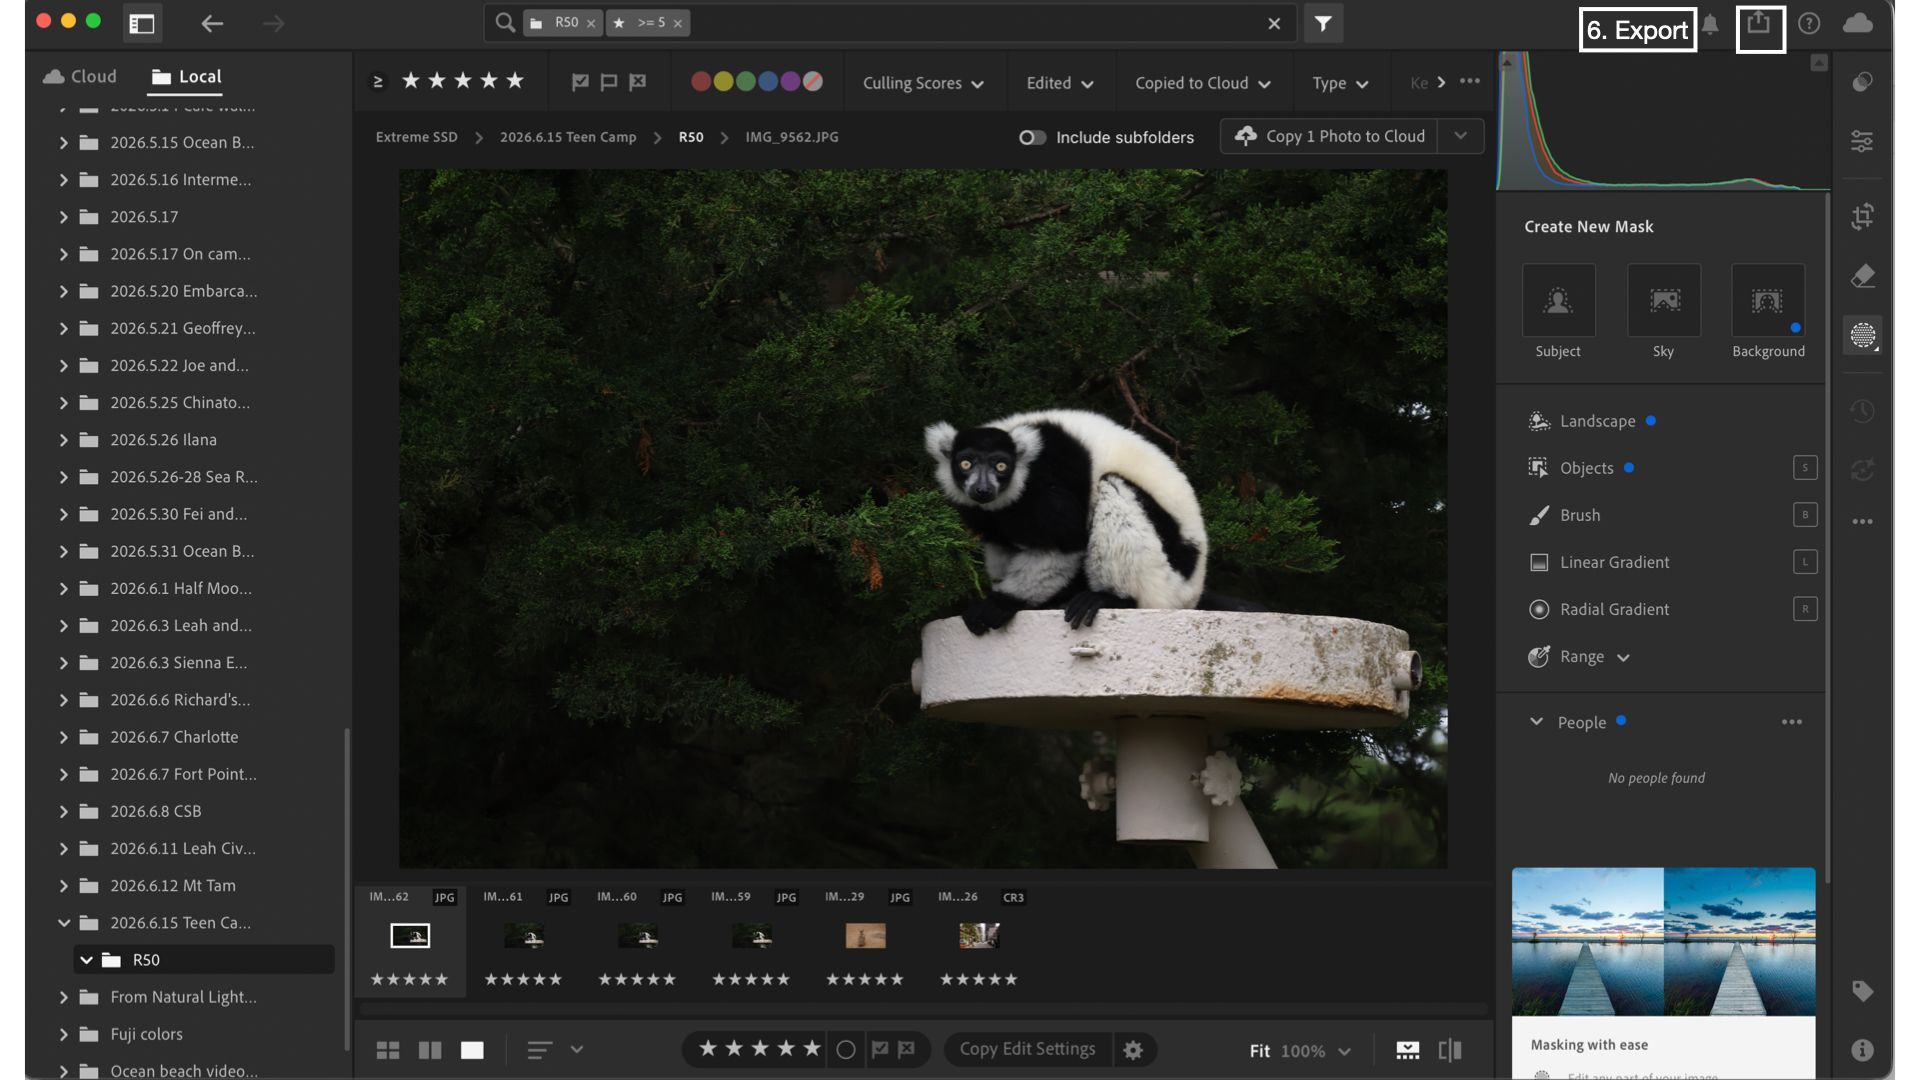
Task: Open Copied to Cloud filter dropdown
Action: click(1202, 83)
